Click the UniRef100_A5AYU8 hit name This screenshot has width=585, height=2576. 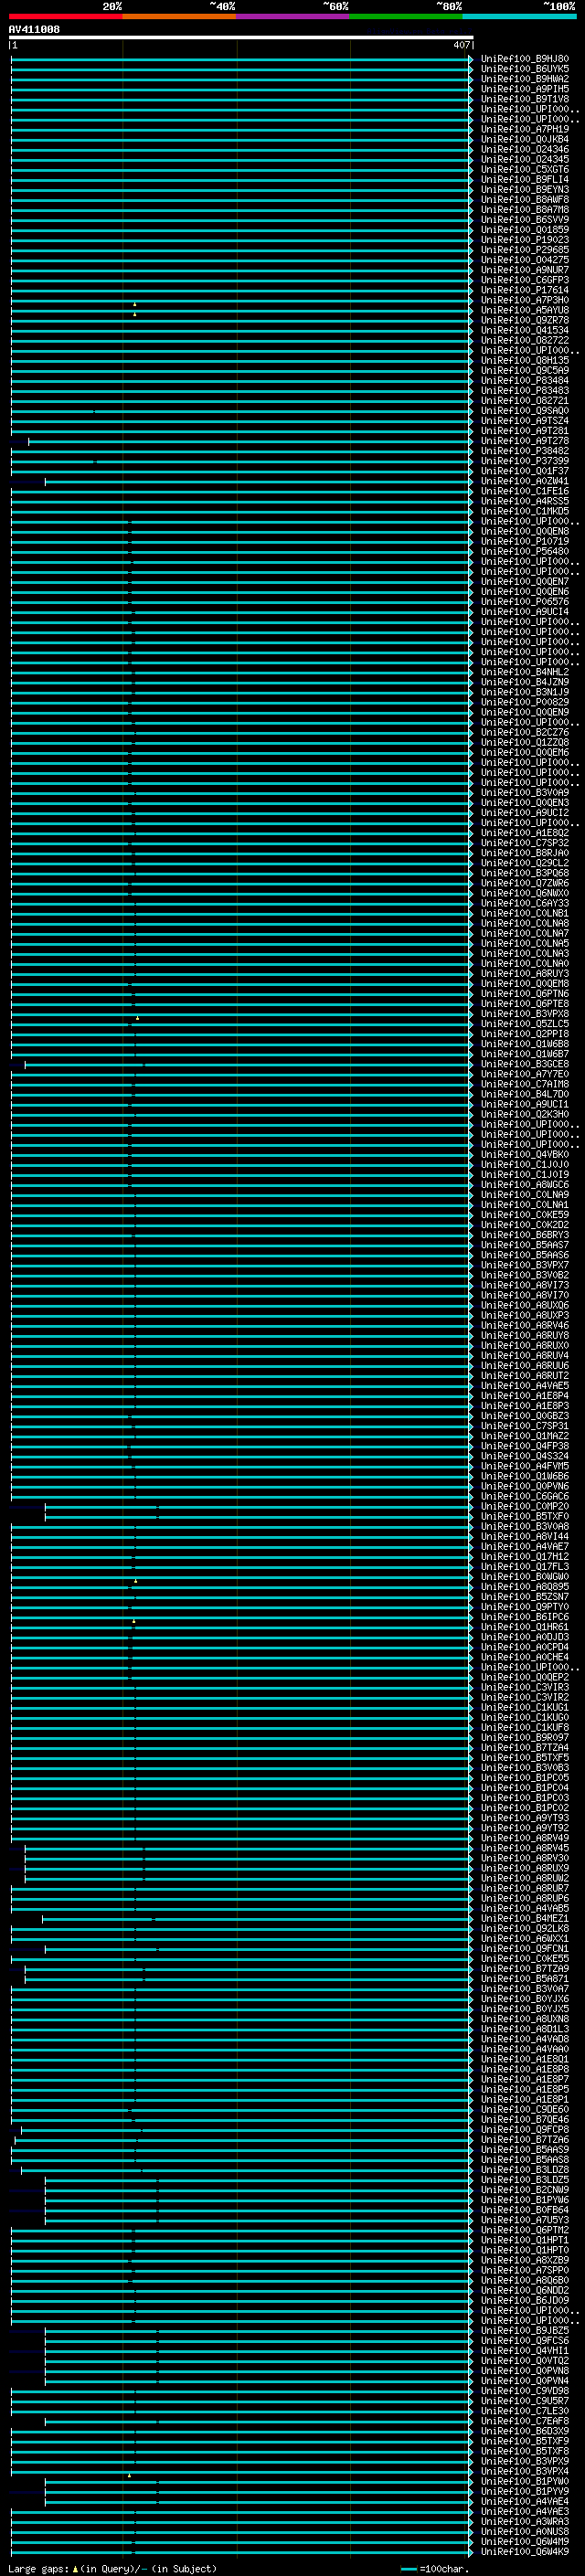point(525,311)
